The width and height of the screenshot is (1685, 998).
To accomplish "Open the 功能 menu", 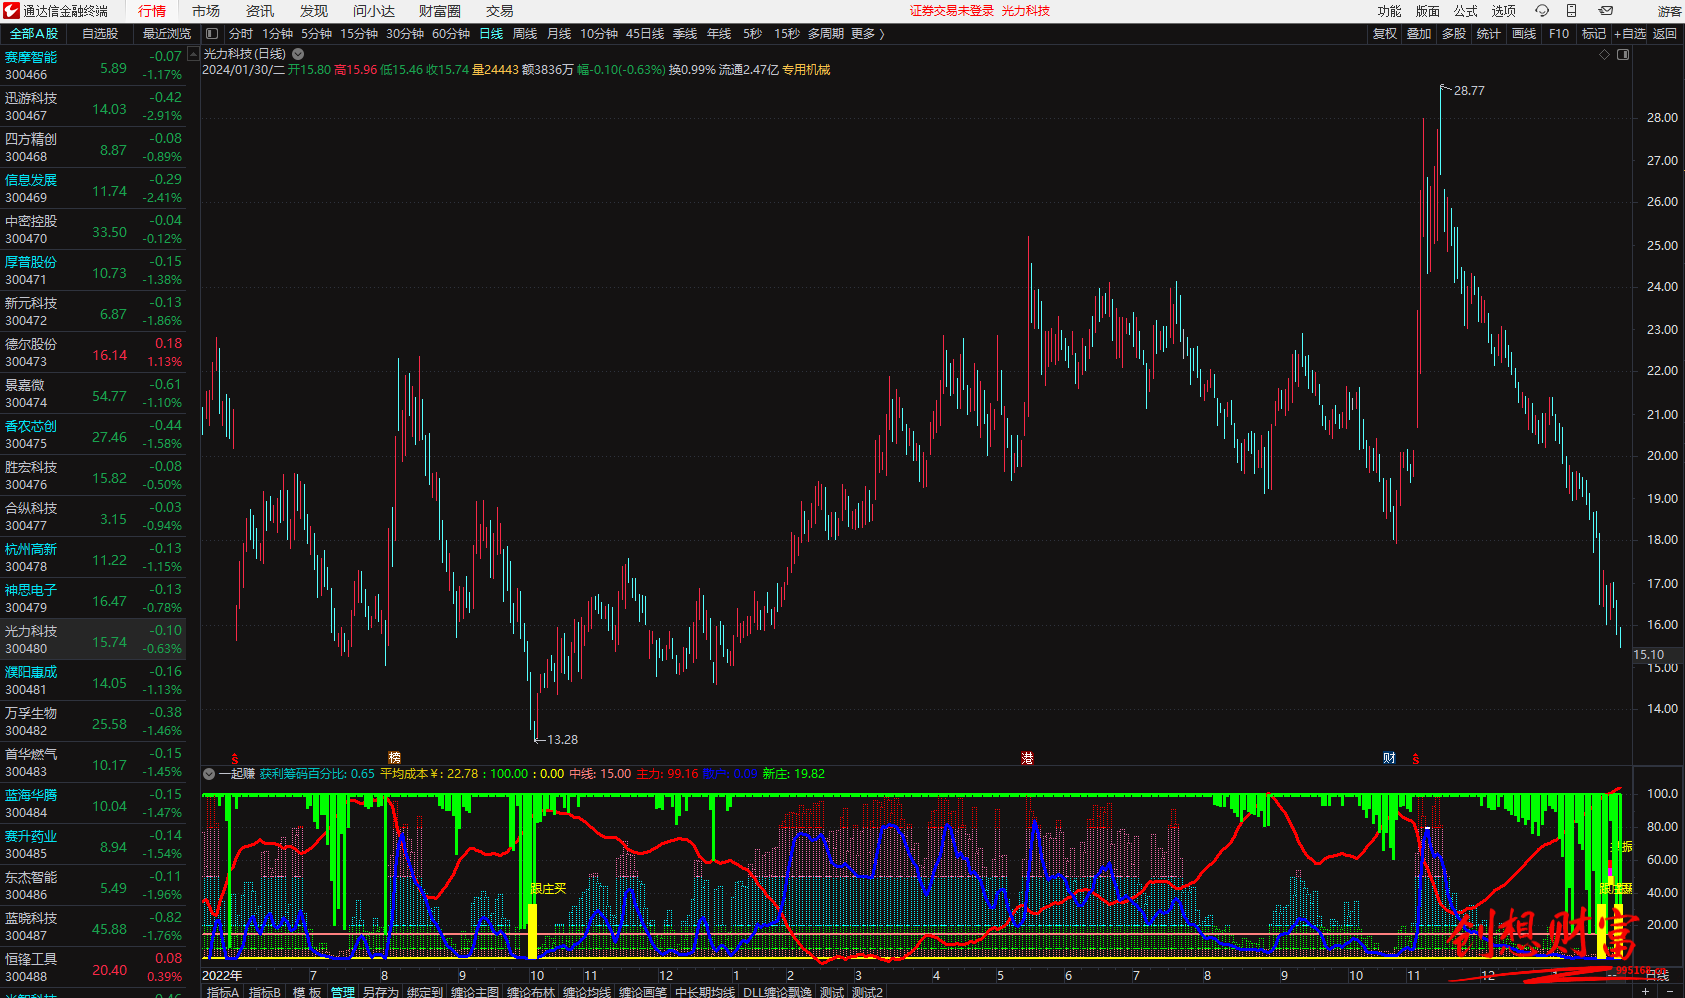I will point(1390,11).
